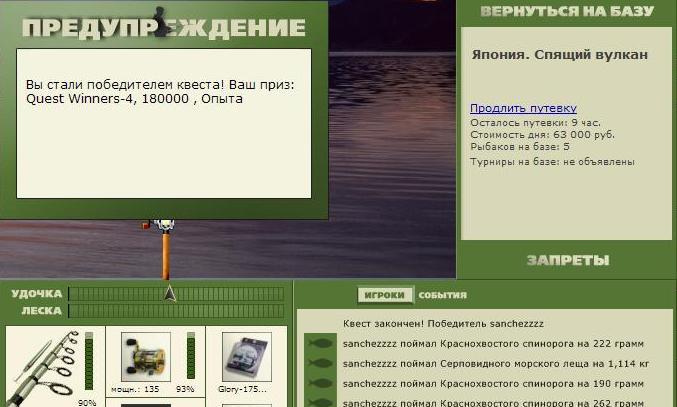Click the Серповидного морского леща entry

tap(496, 363)
